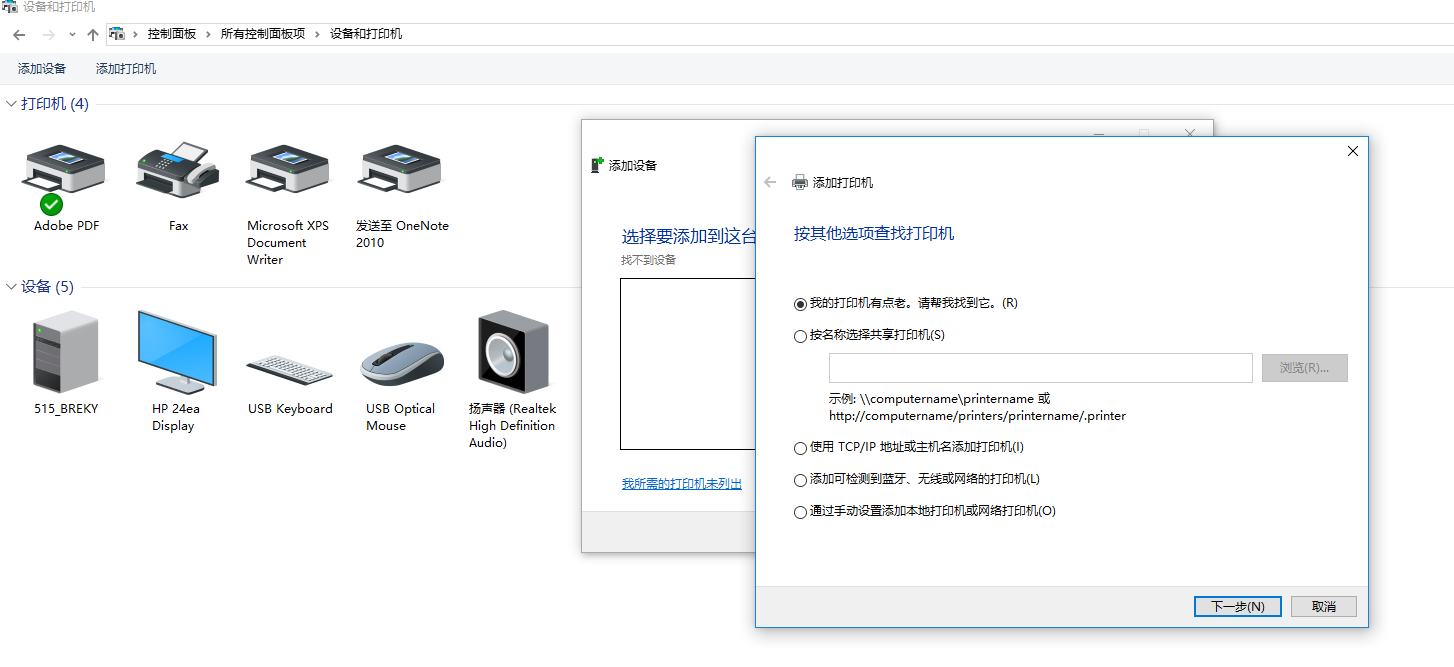Click the empty device list box in 添加设备
Image resolution: width=1454 pixels, height=667 pixels.
click(688, 364)
